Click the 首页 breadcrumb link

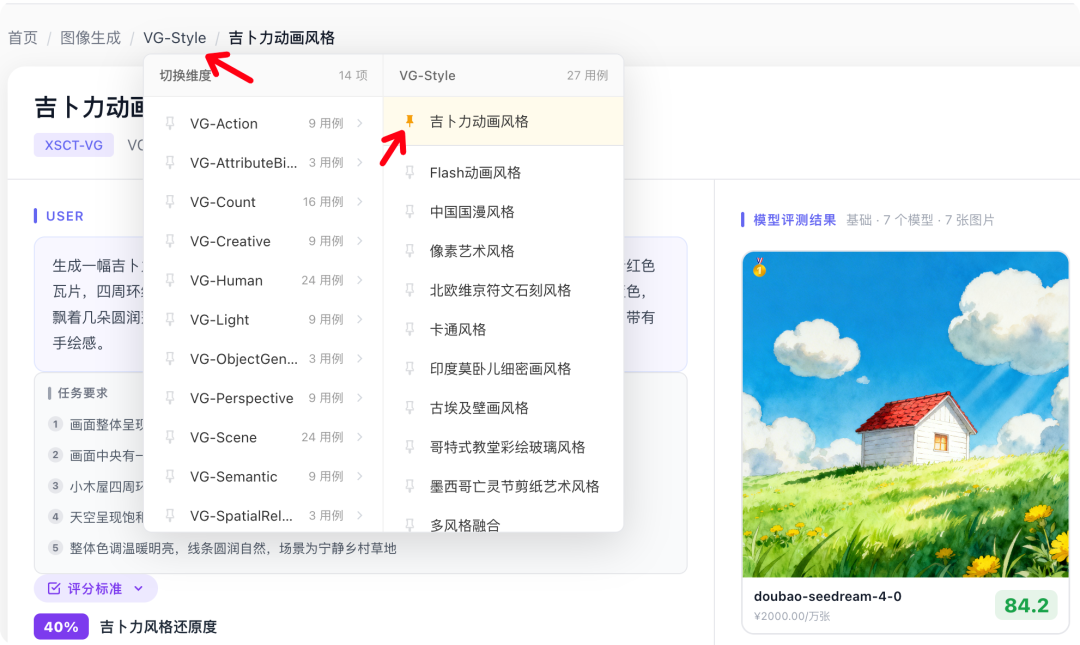22,38
